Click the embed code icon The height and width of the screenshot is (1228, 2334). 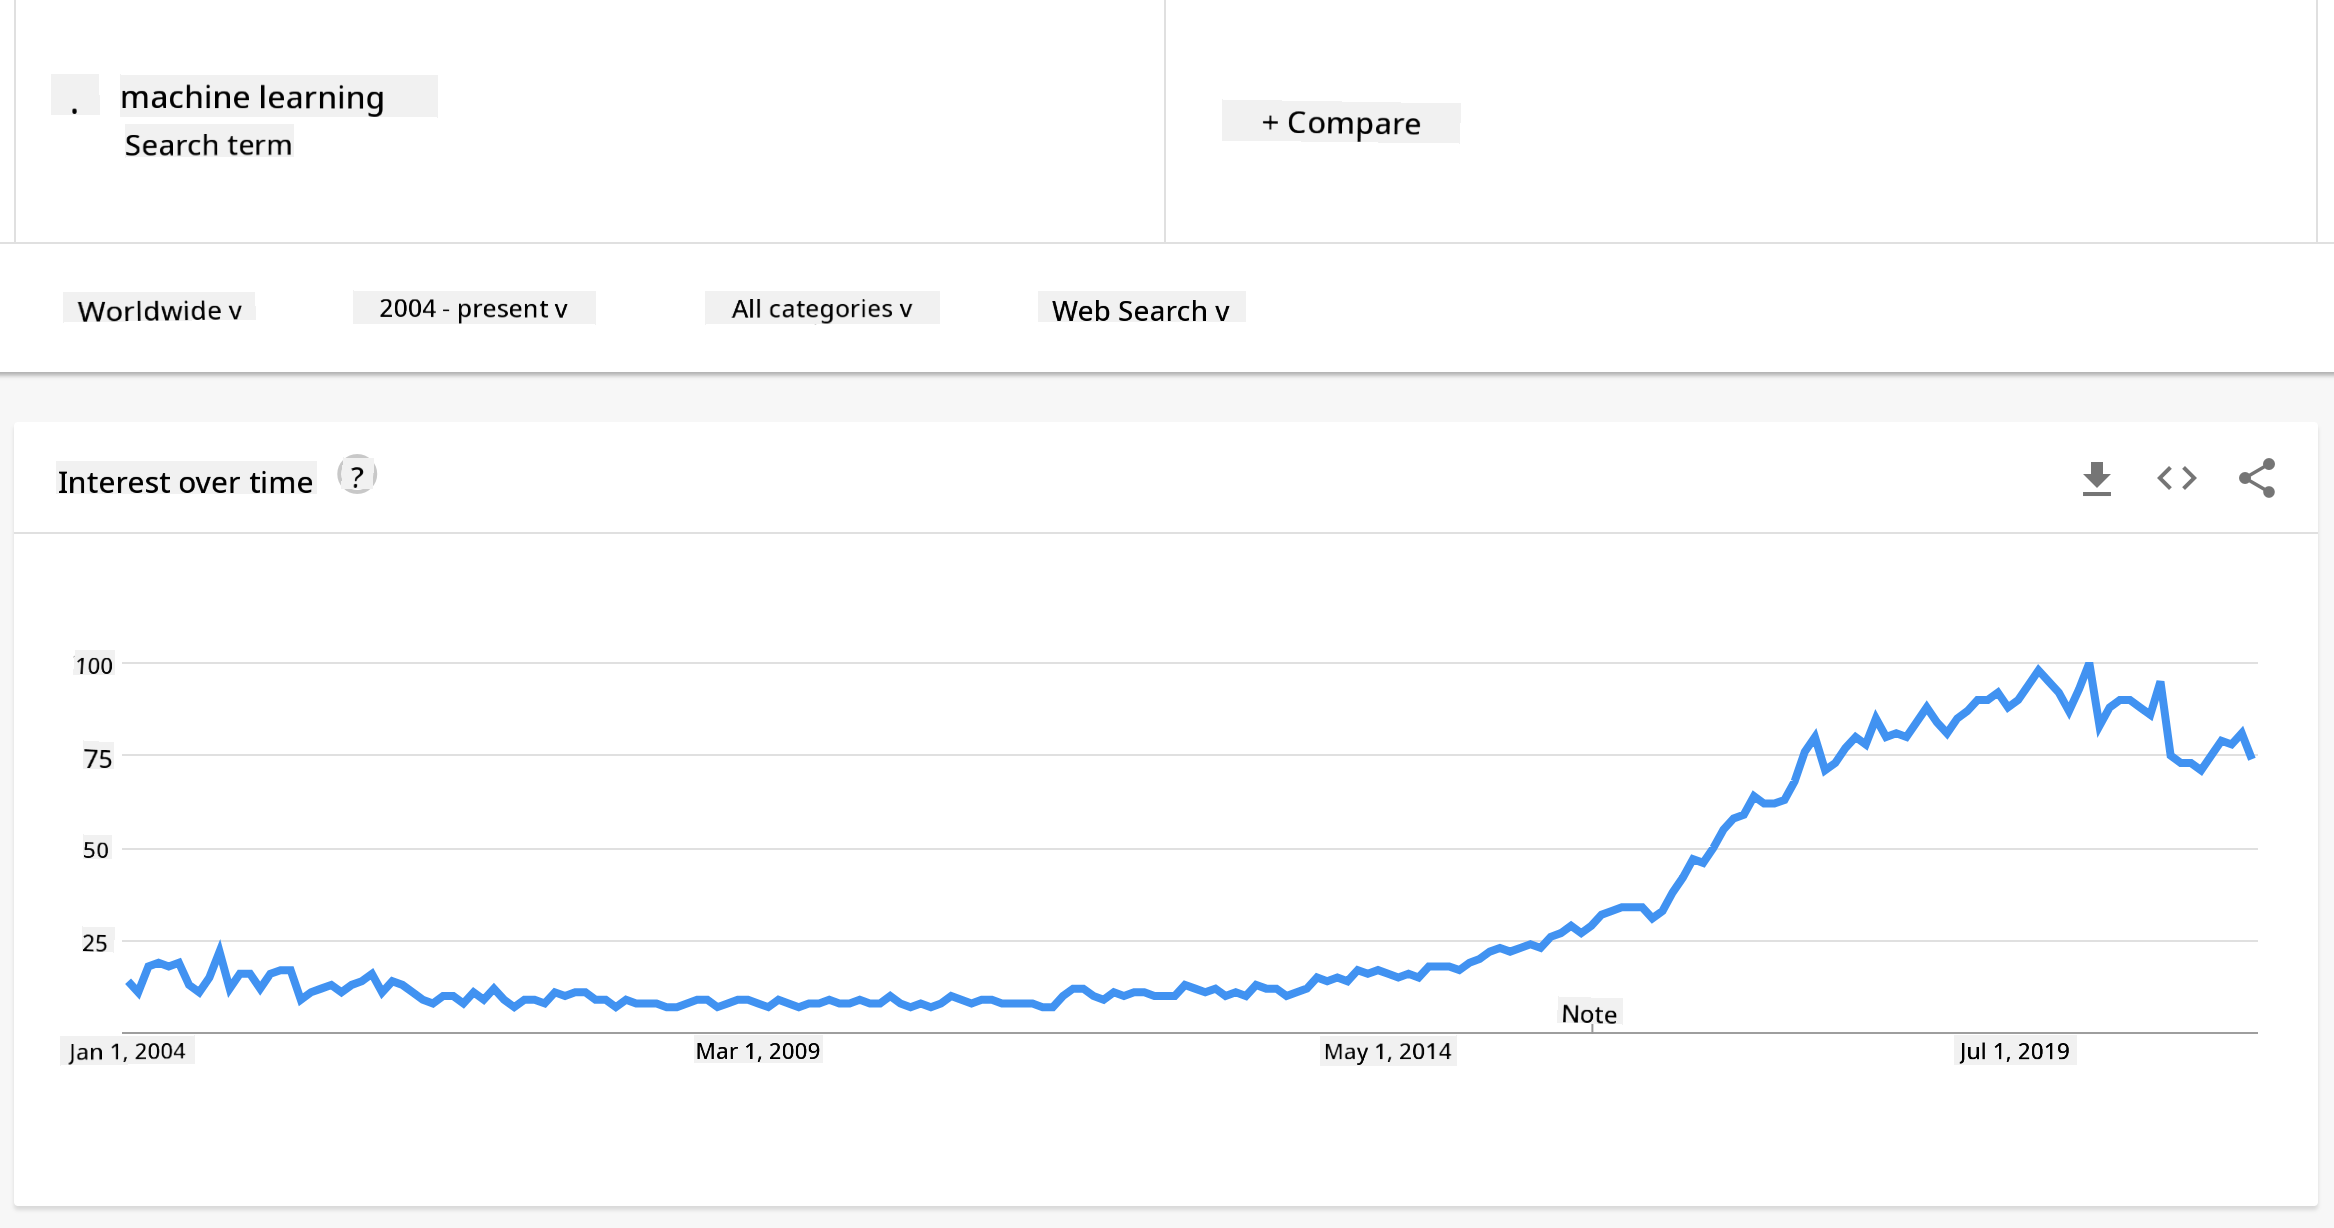click(x=2176, y=479)
